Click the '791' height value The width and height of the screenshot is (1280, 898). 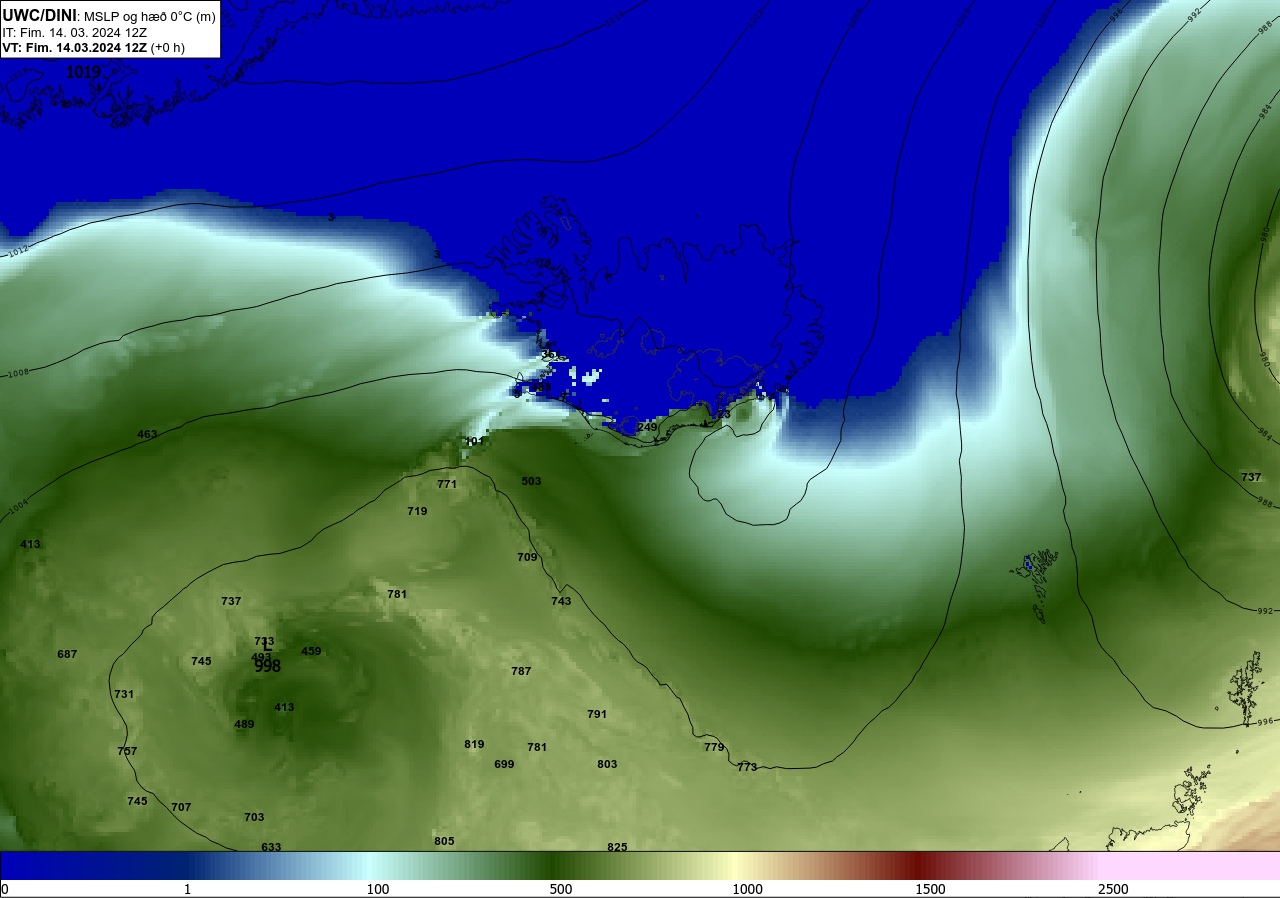pos(597,714)
